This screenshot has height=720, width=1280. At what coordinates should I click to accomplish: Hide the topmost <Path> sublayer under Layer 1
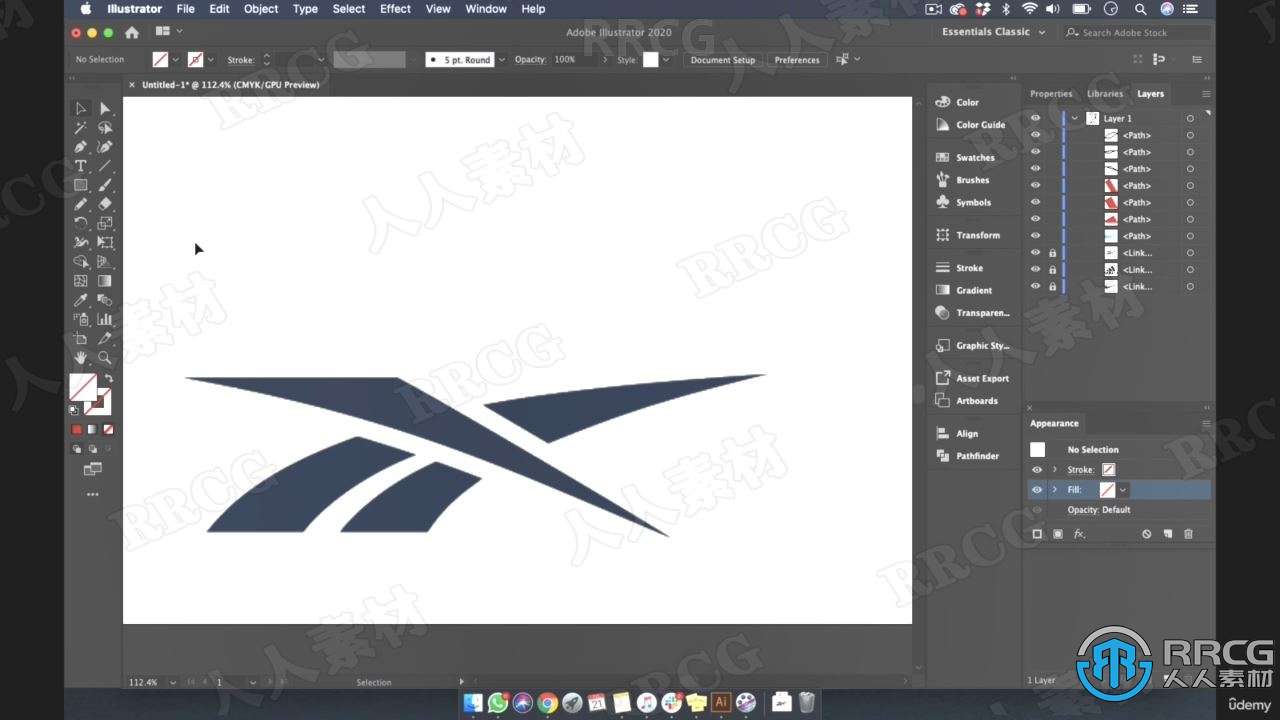(1035, 135)
